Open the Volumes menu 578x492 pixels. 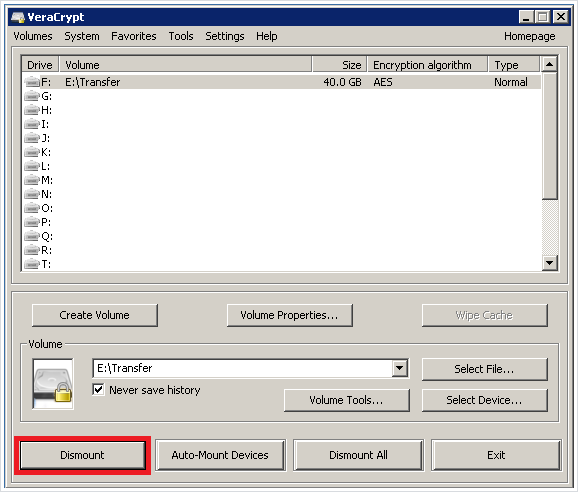point(33,36)
